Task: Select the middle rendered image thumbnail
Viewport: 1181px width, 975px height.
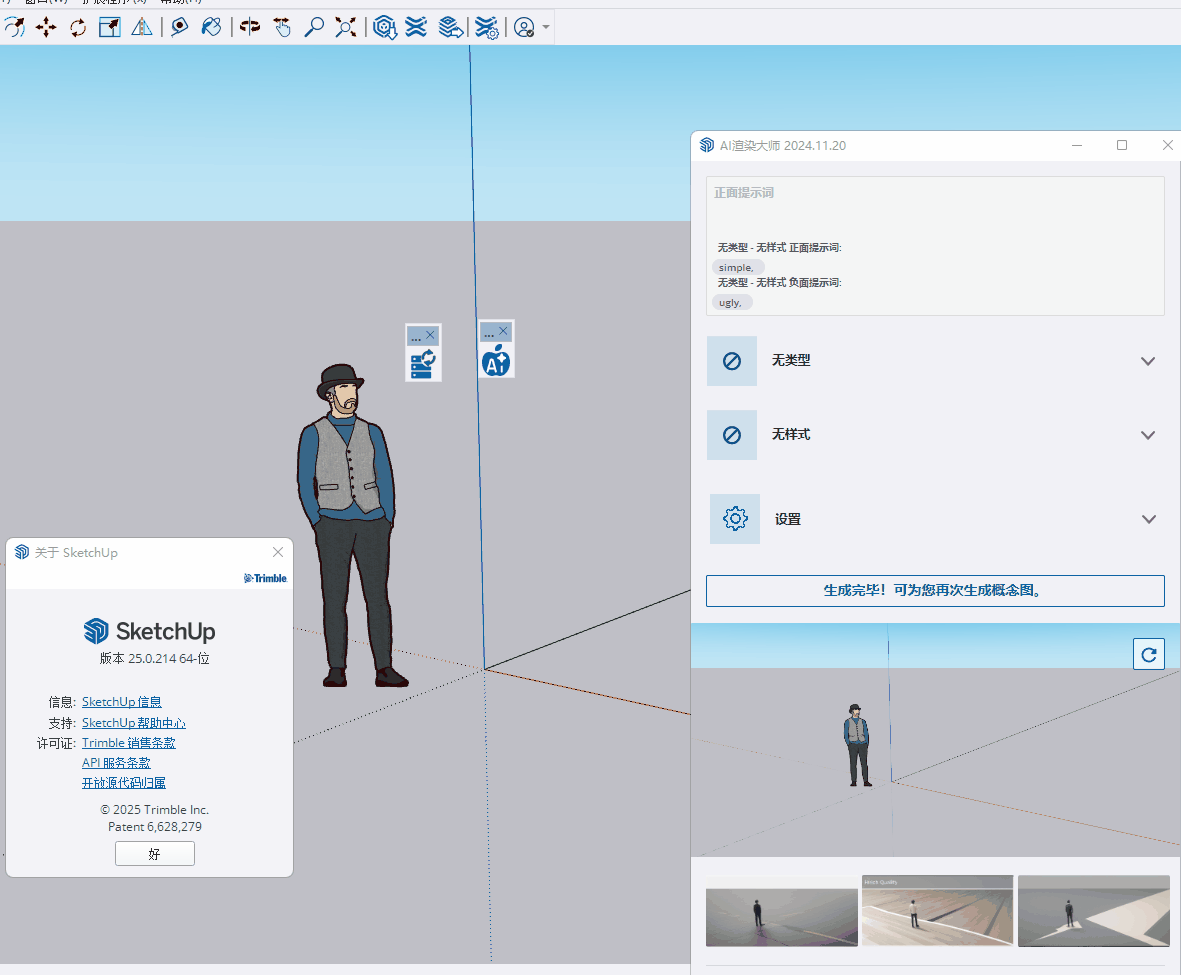Action: (x=937, y=910)
